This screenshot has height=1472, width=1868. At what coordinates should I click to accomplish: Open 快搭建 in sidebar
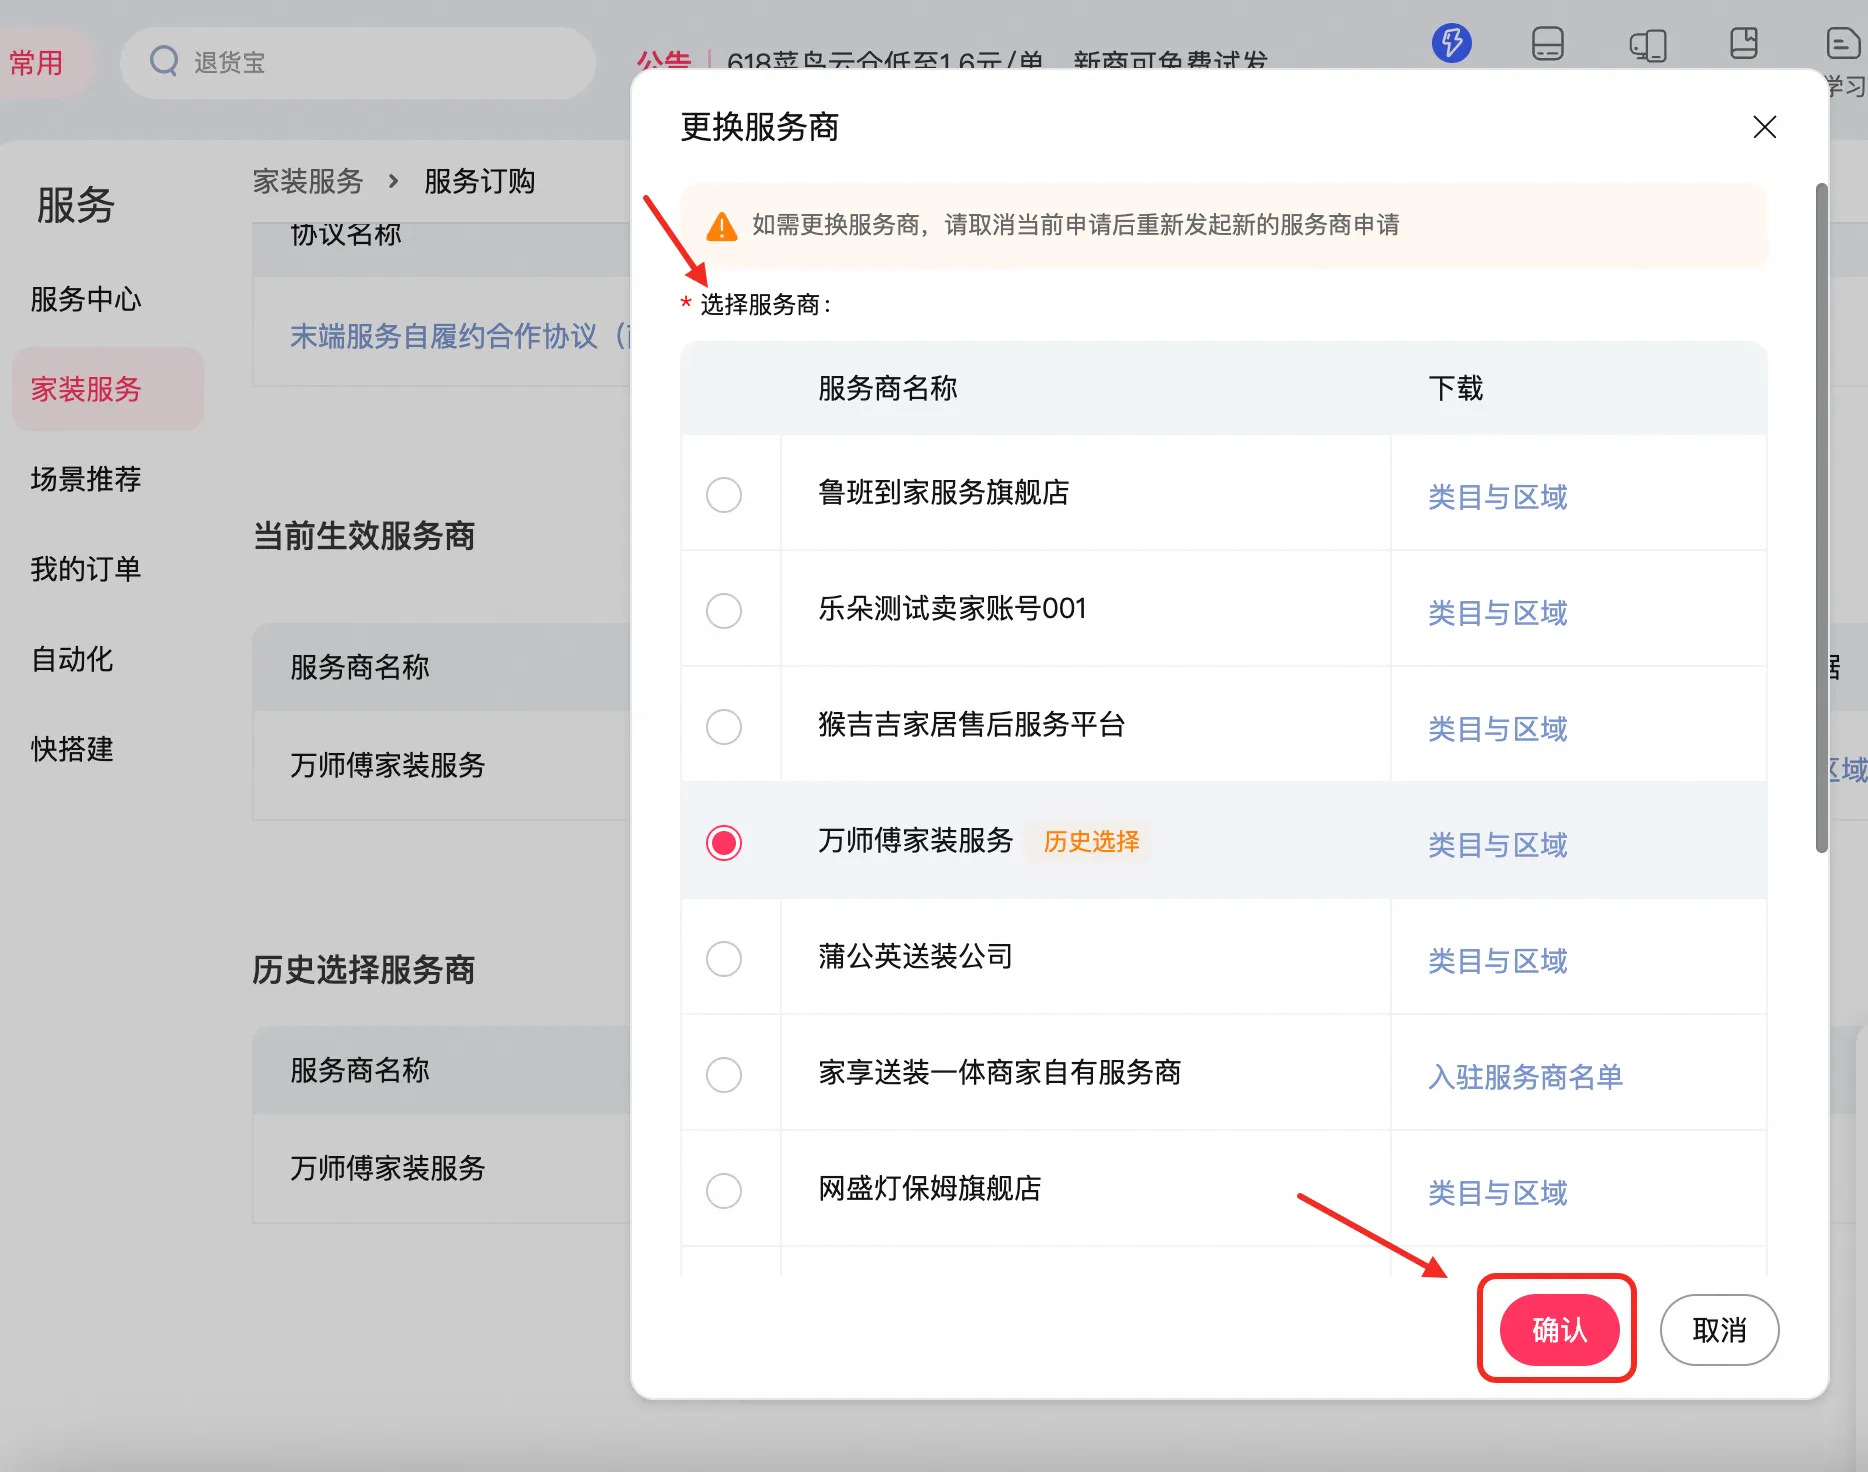[x=72, y=749]
